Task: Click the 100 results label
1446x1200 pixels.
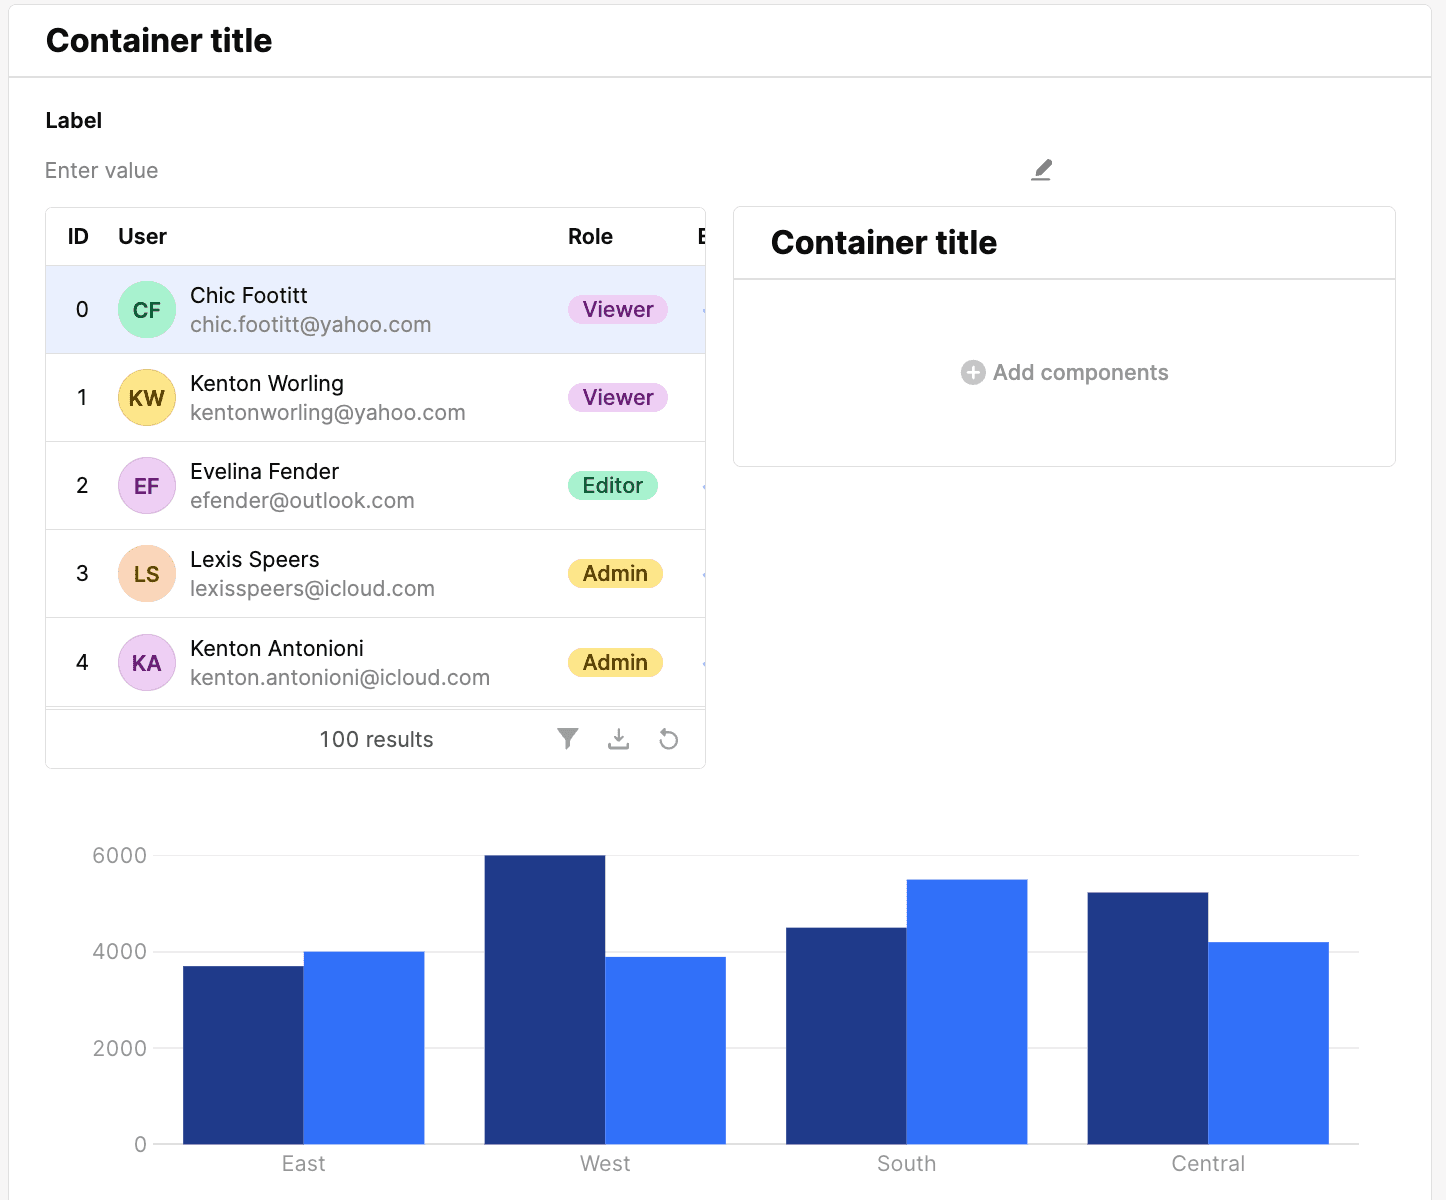Action: coord(375,739)
